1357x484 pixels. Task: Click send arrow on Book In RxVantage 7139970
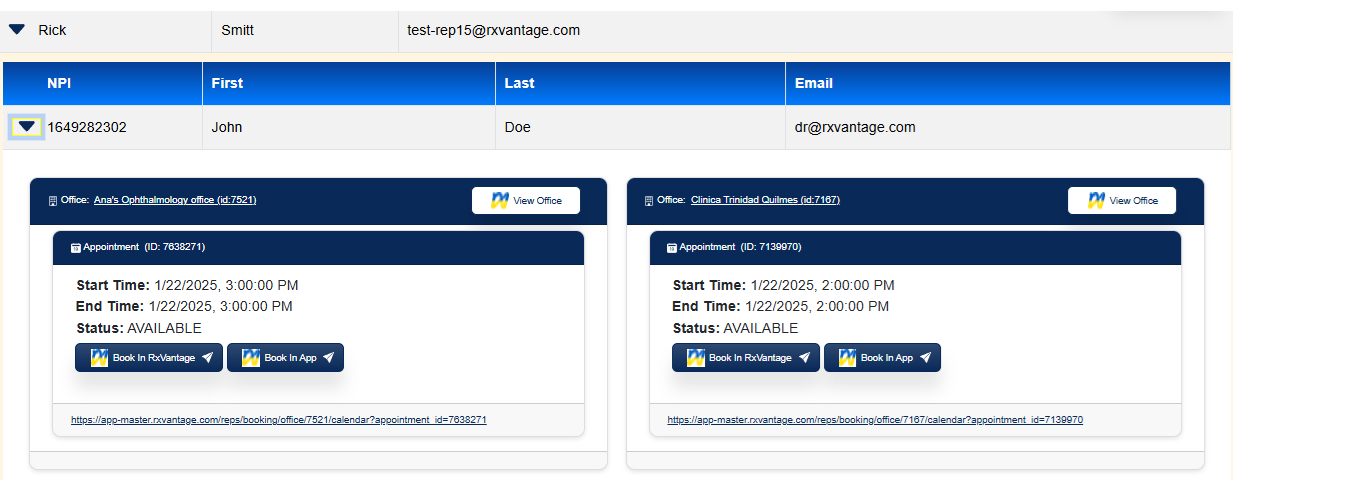(804, 358)
